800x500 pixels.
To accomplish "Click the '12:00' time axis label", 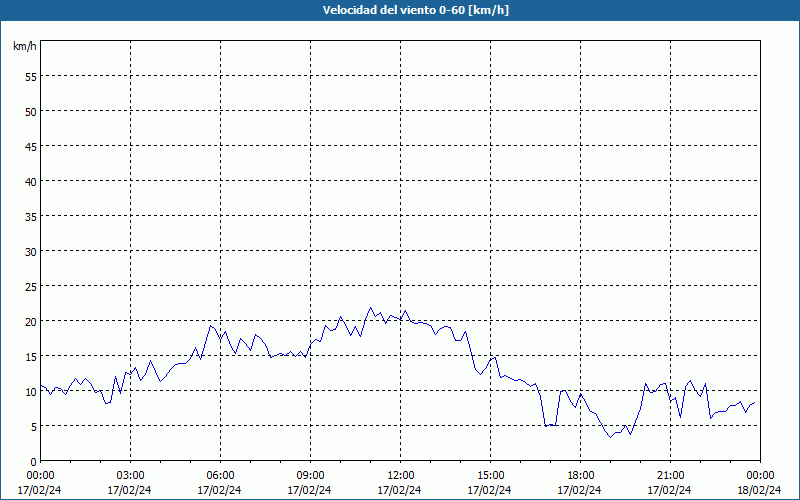I will coord(401,476).
